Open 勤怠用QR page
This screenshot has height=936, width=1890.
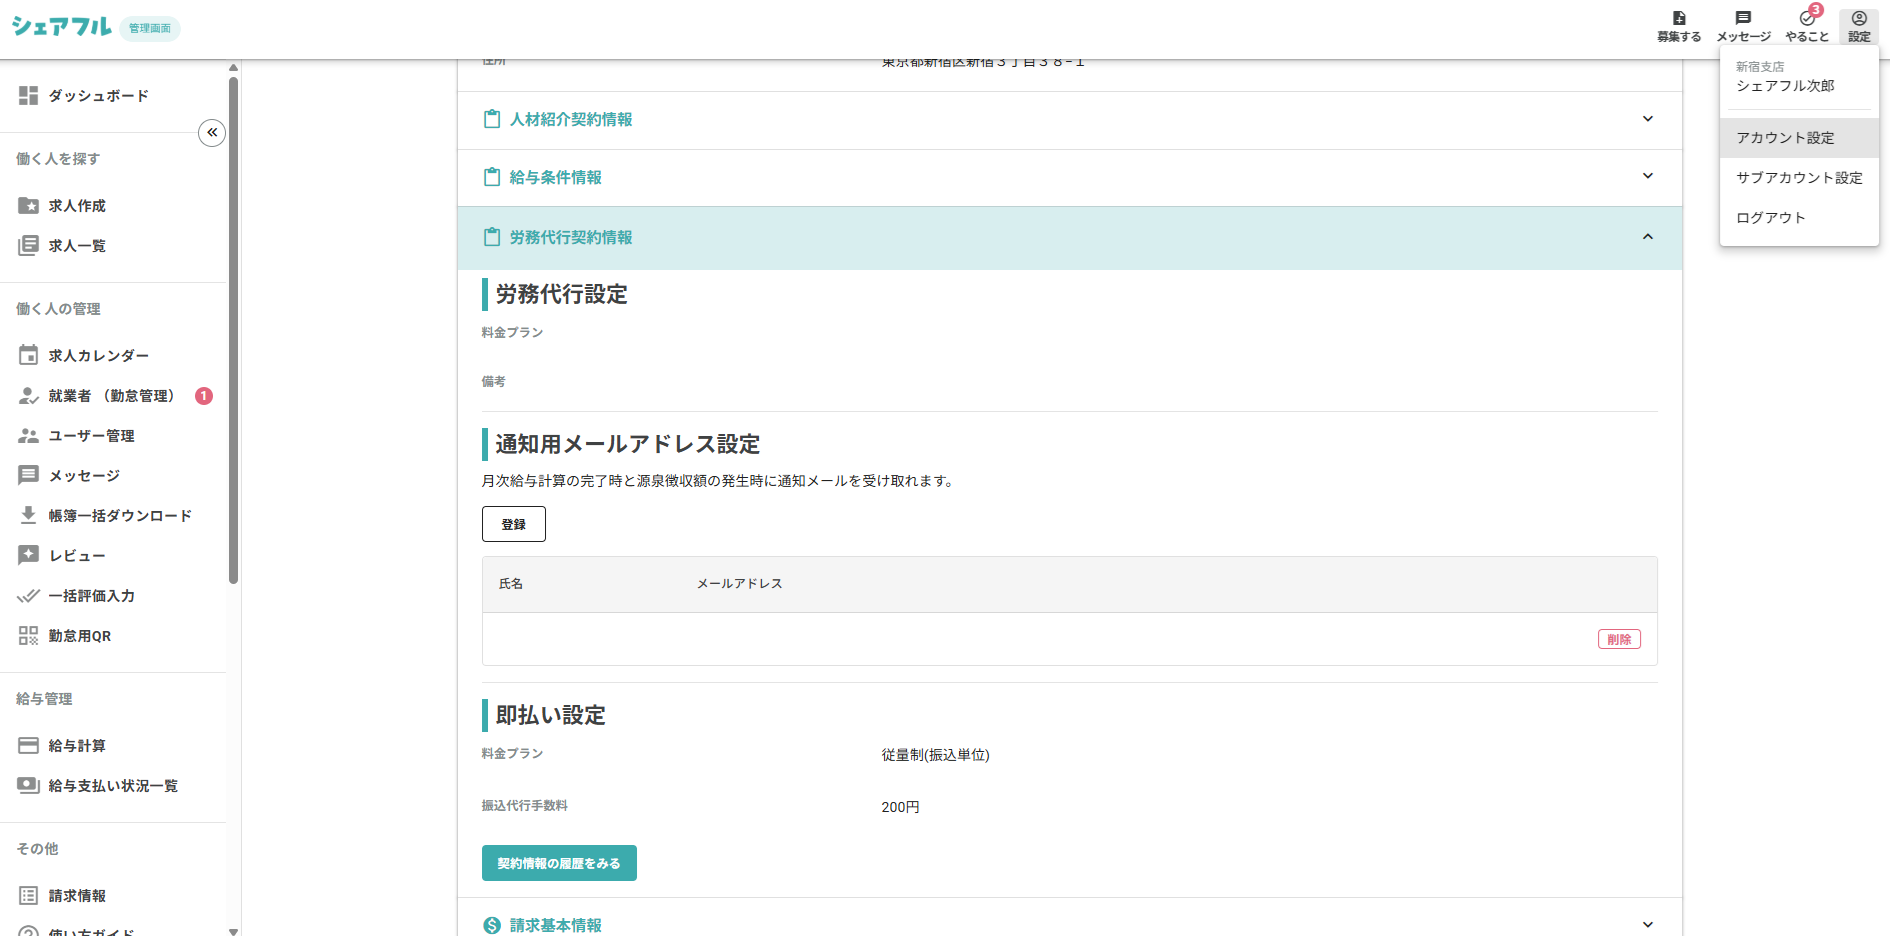pyautogui.click(x=80, y=636)
